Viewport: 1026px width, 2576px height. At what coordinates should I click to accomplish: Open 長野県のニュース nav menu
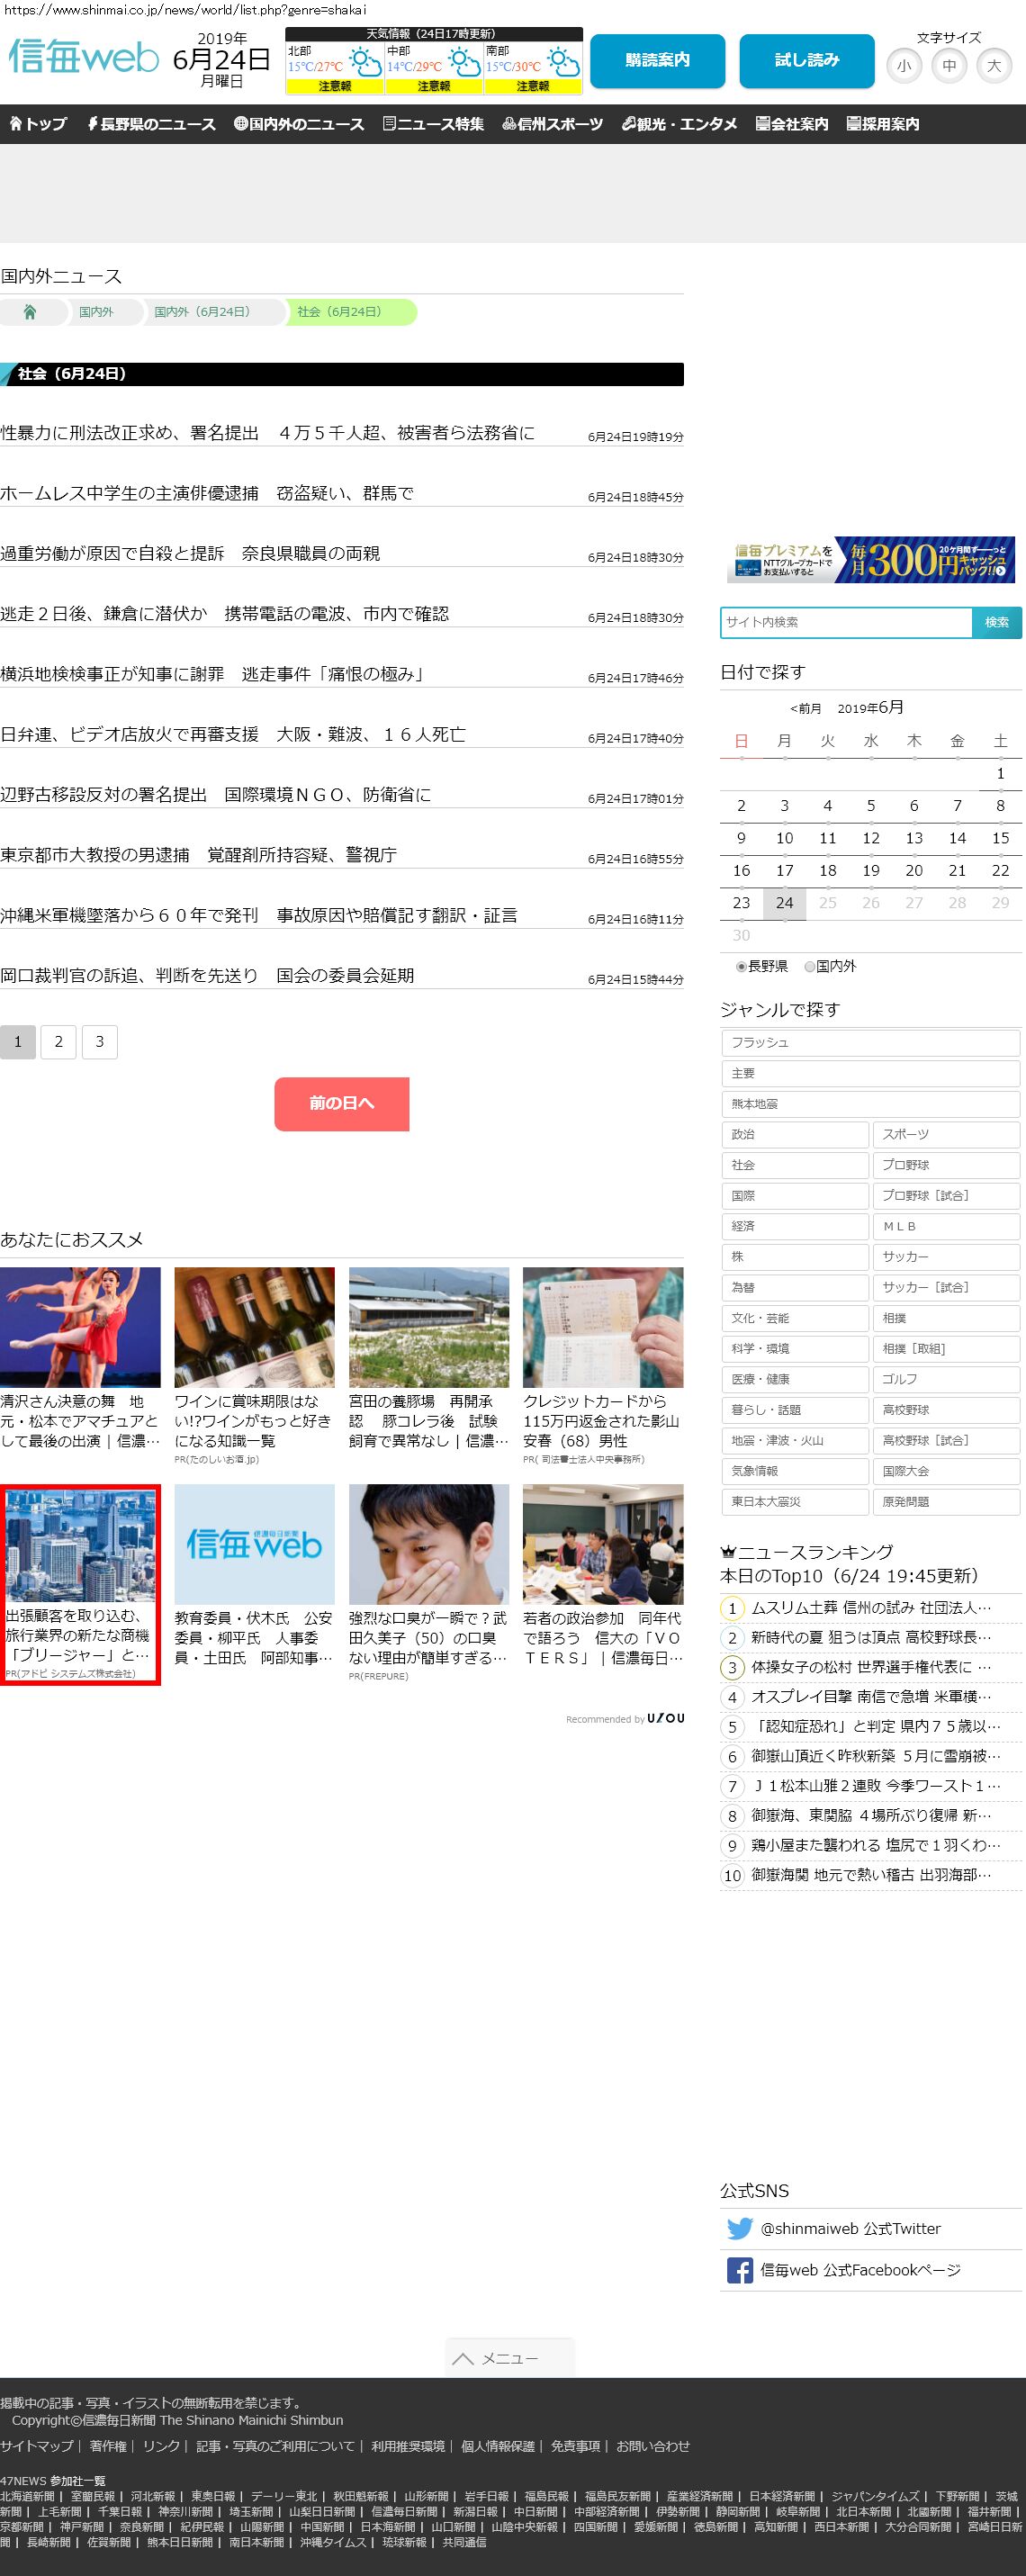point(151,124)
